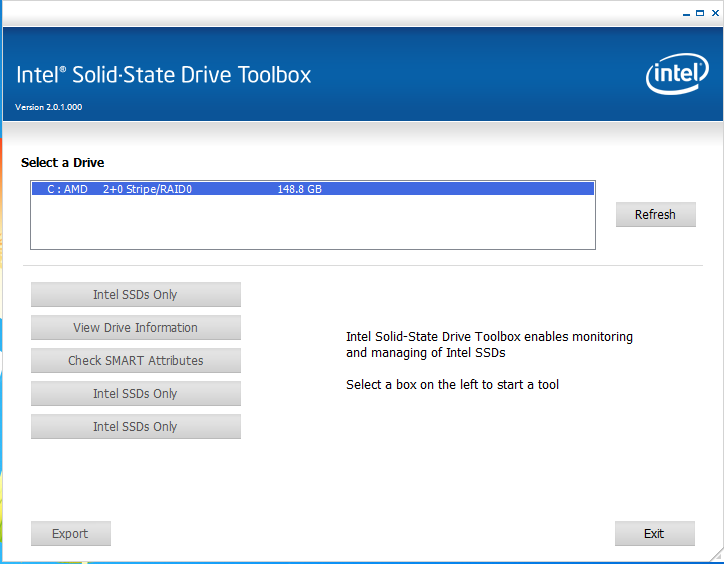Click the topmost Intel SSDs Only button
Viewport: 724px width, 564px height.
[x=136, y=295]
